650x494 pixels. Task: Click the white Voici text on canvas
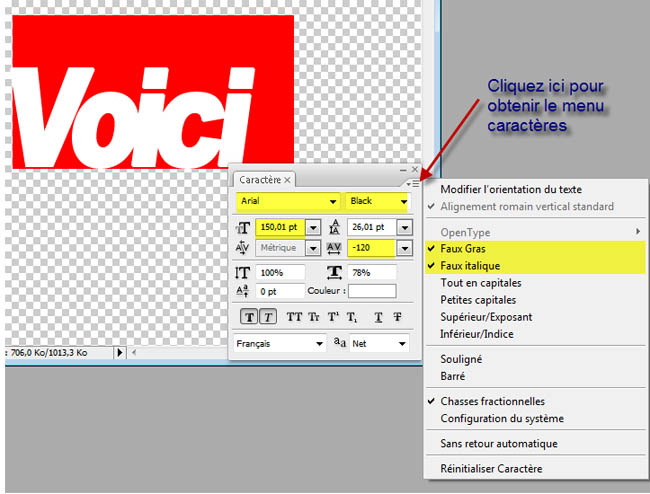[x=133, y=118]
